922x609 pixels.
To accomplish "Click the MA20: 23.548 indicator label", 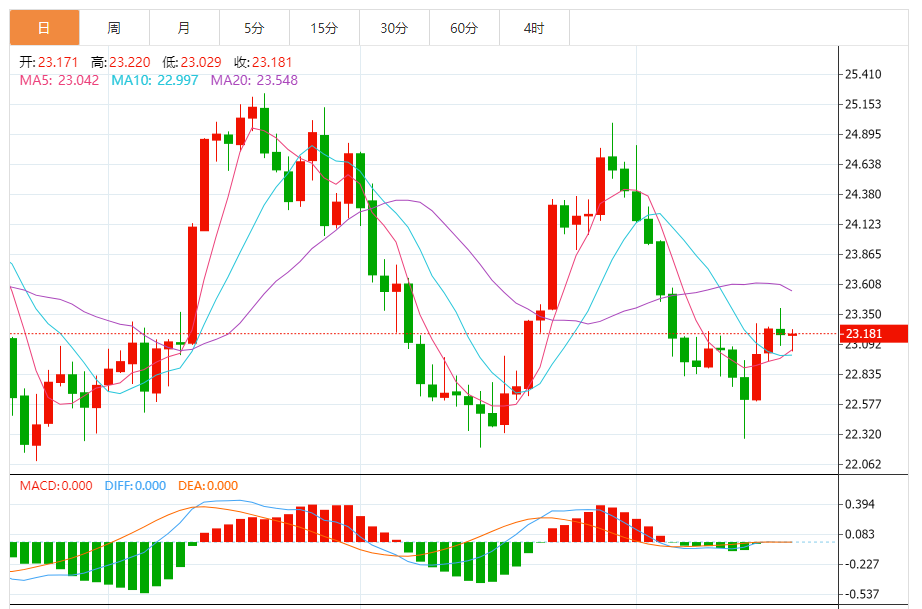I will point(254,80).
